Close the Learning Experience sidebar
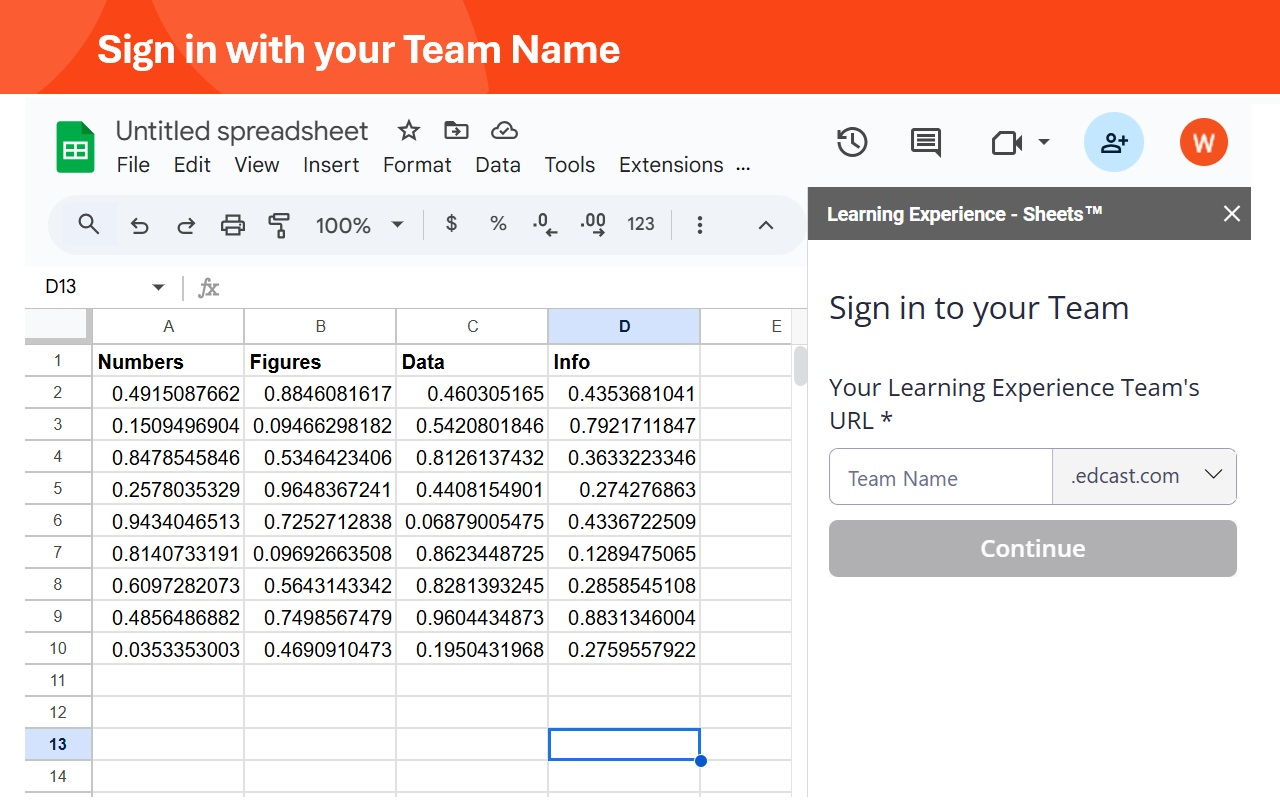1280x800 pixels. pos(1232,213)
